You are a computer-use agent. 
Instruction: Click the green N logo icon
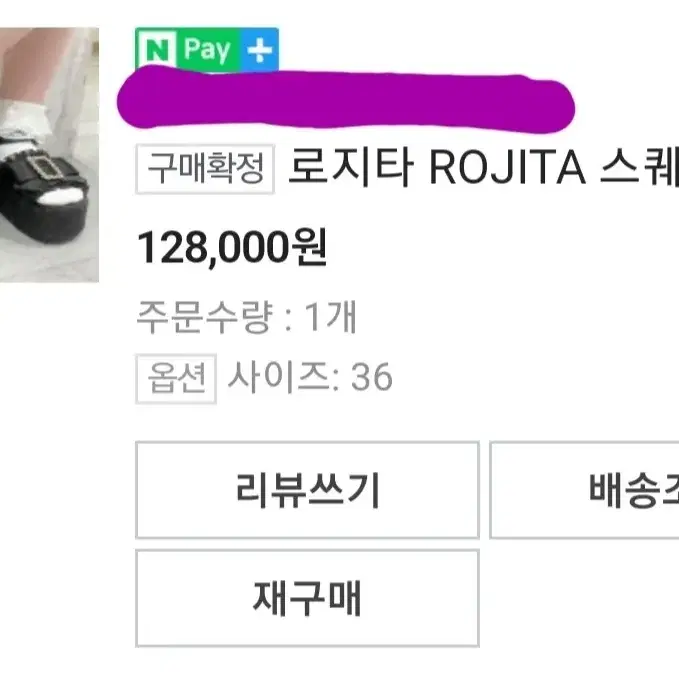click(x=156, y=50)
